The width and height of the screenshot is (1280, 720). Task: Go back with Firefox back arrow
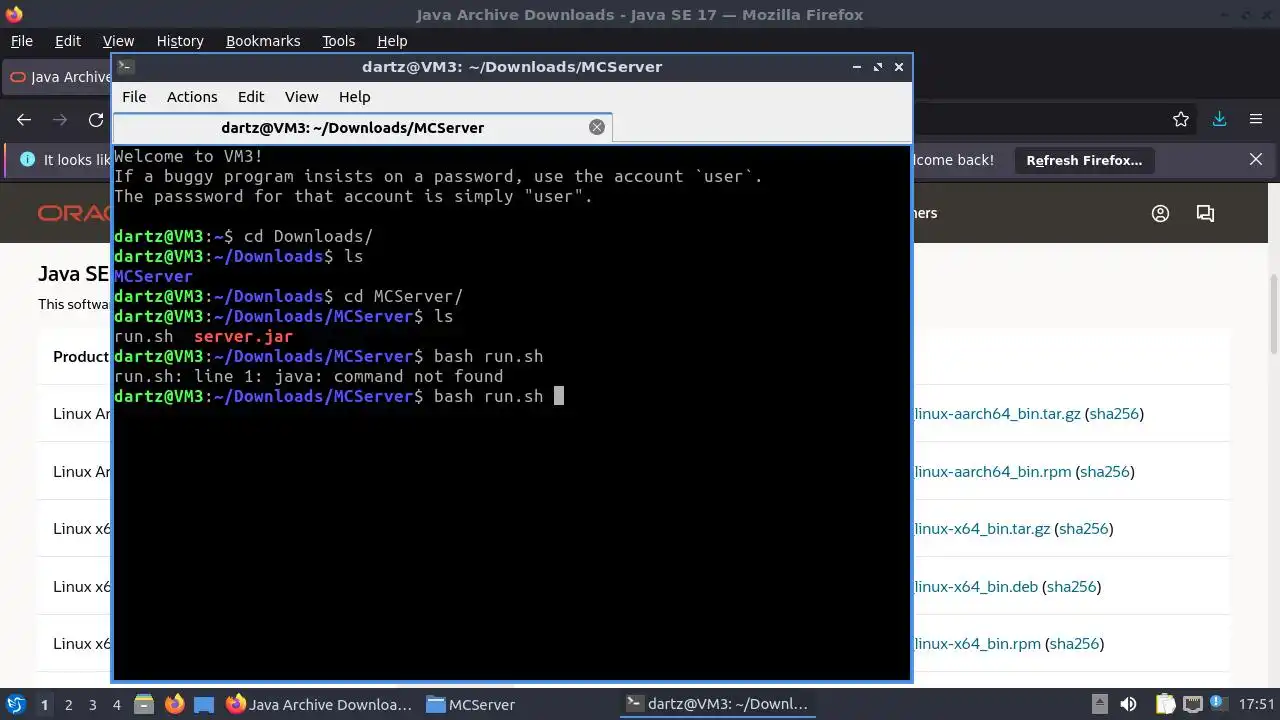click(24, 120)
